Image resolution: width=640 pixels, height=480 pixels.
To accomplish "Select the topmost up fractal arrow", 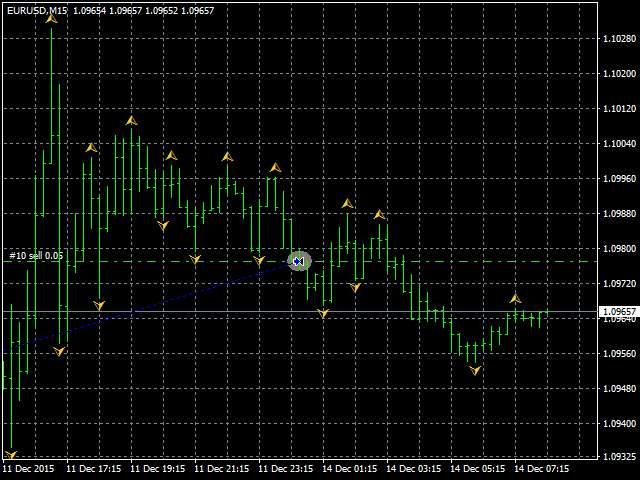I will (x=51, y=19).
